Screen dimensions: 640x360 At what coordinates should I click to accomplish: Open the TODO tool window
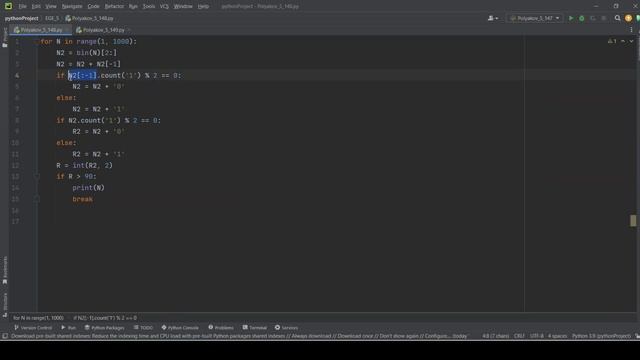143,328
